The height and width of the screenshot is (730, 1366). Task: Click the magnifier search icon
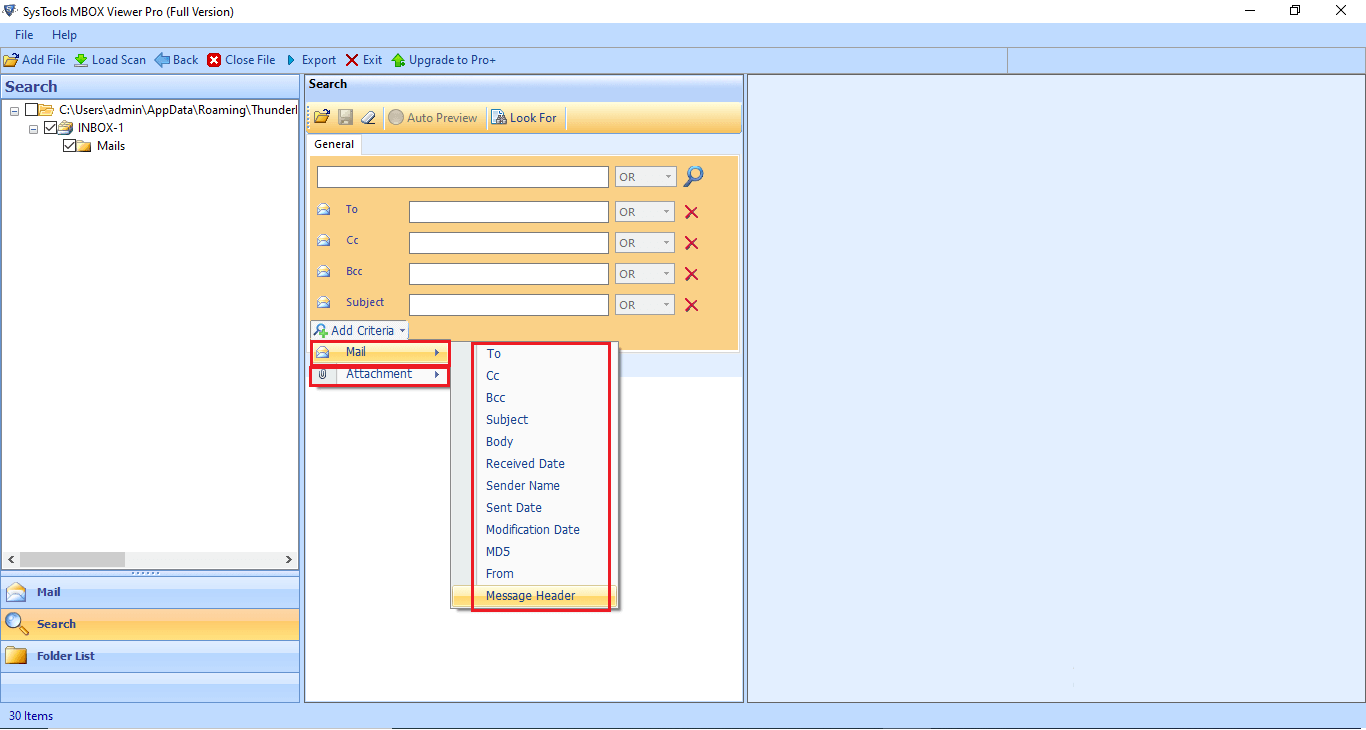(693, 177)
